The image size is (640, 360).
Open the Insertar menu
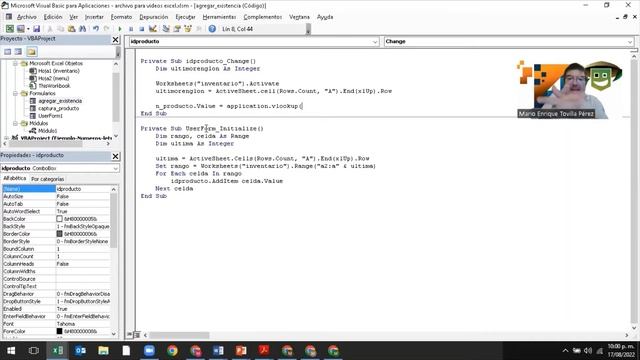(x=94, y=17)
